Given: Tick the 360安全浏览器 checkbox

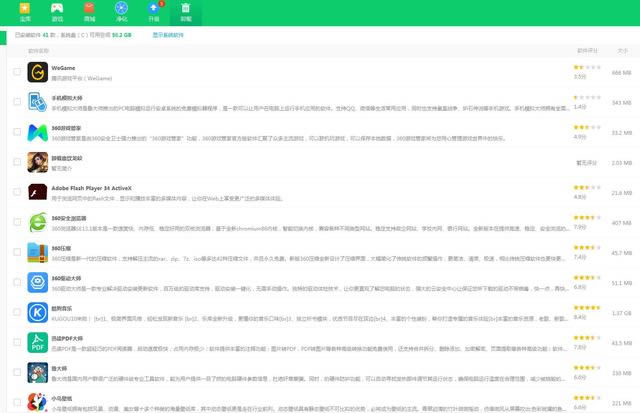Looking at the screenshot, I should point(17,222).
